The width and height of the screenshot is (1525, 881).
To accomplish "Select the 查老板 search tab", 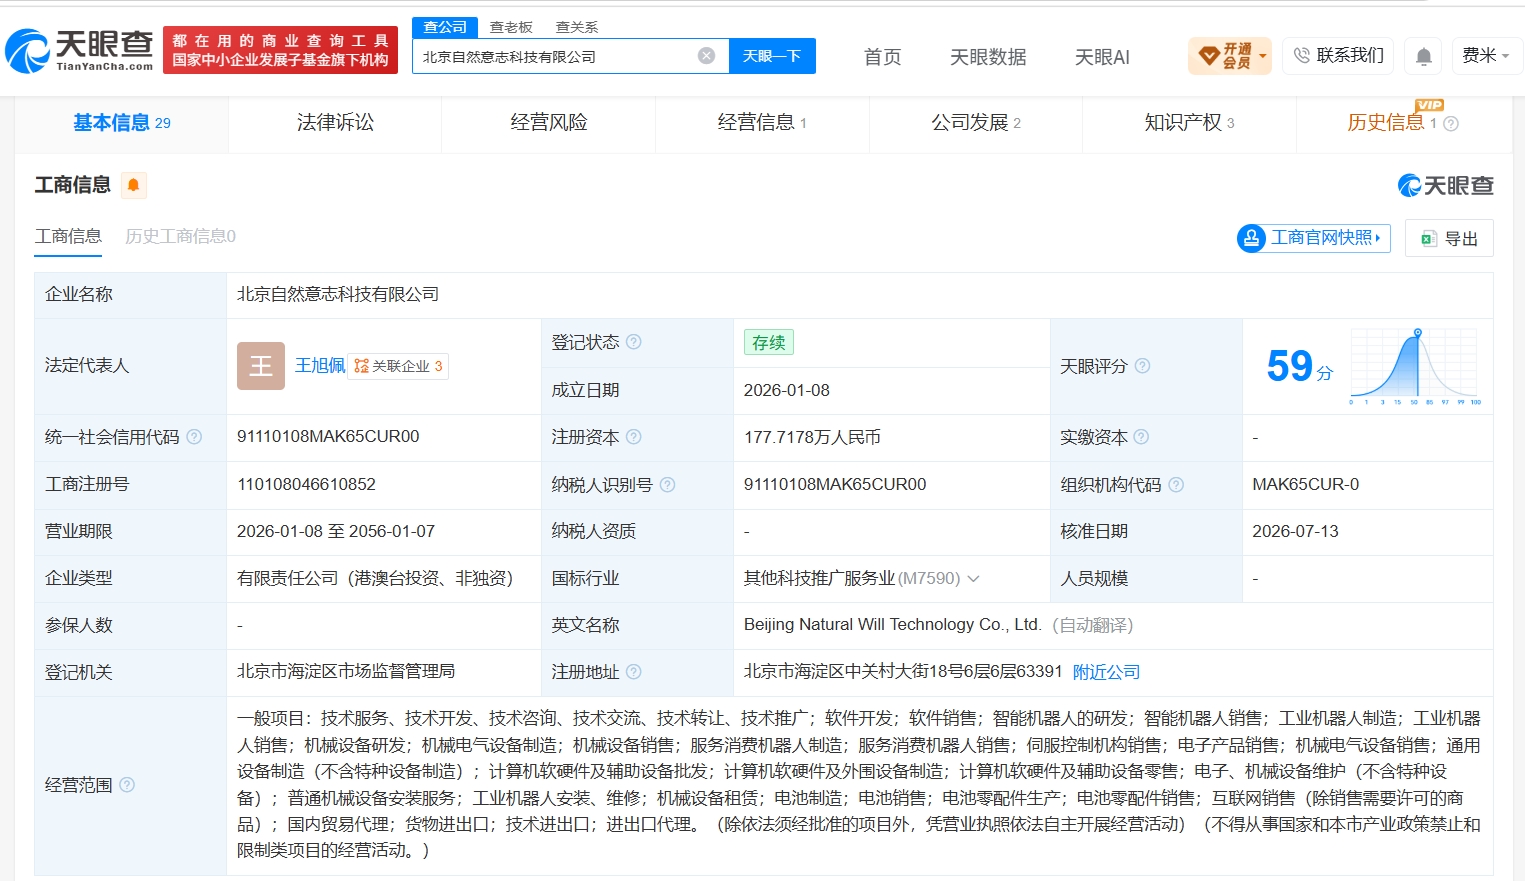I will (x=511, y=27).
